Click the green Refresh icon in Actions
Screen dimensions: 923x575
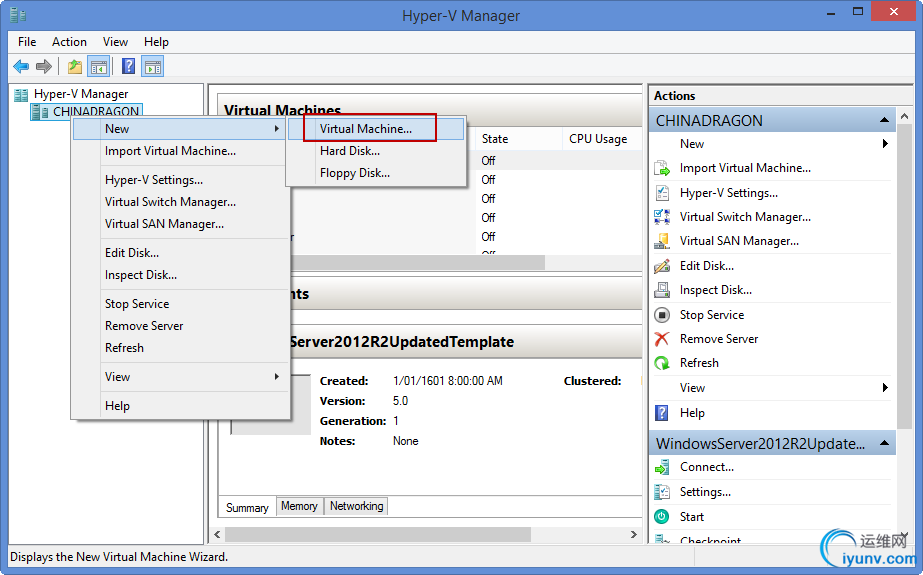coord(662,363)
